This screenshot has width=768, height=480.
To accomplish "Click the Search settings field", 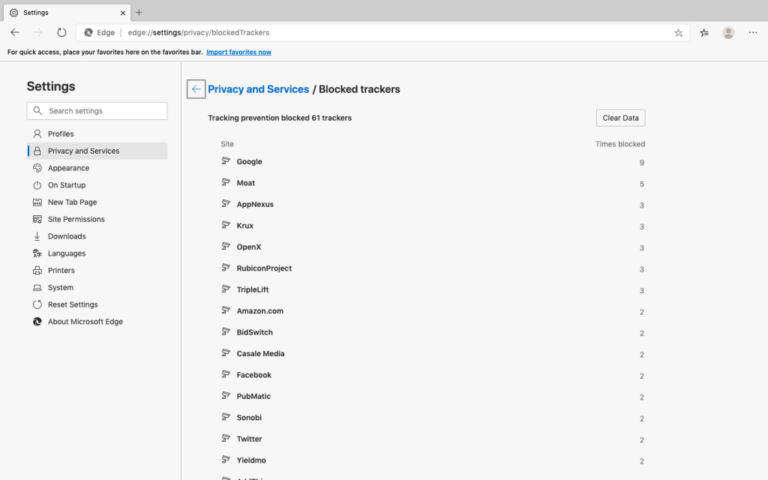I will (97, 111).
